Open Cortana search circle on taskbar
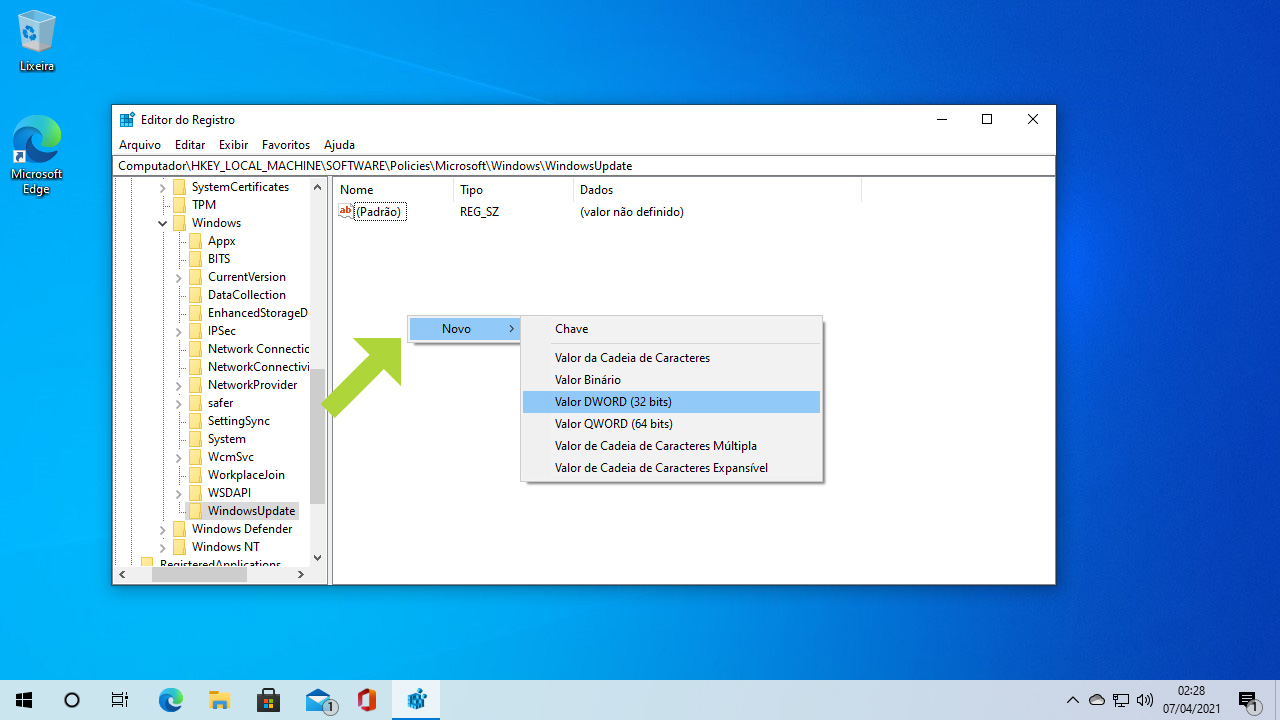Image resolution: width=1280 pixels, height=720 pixels. click(72, 700)
